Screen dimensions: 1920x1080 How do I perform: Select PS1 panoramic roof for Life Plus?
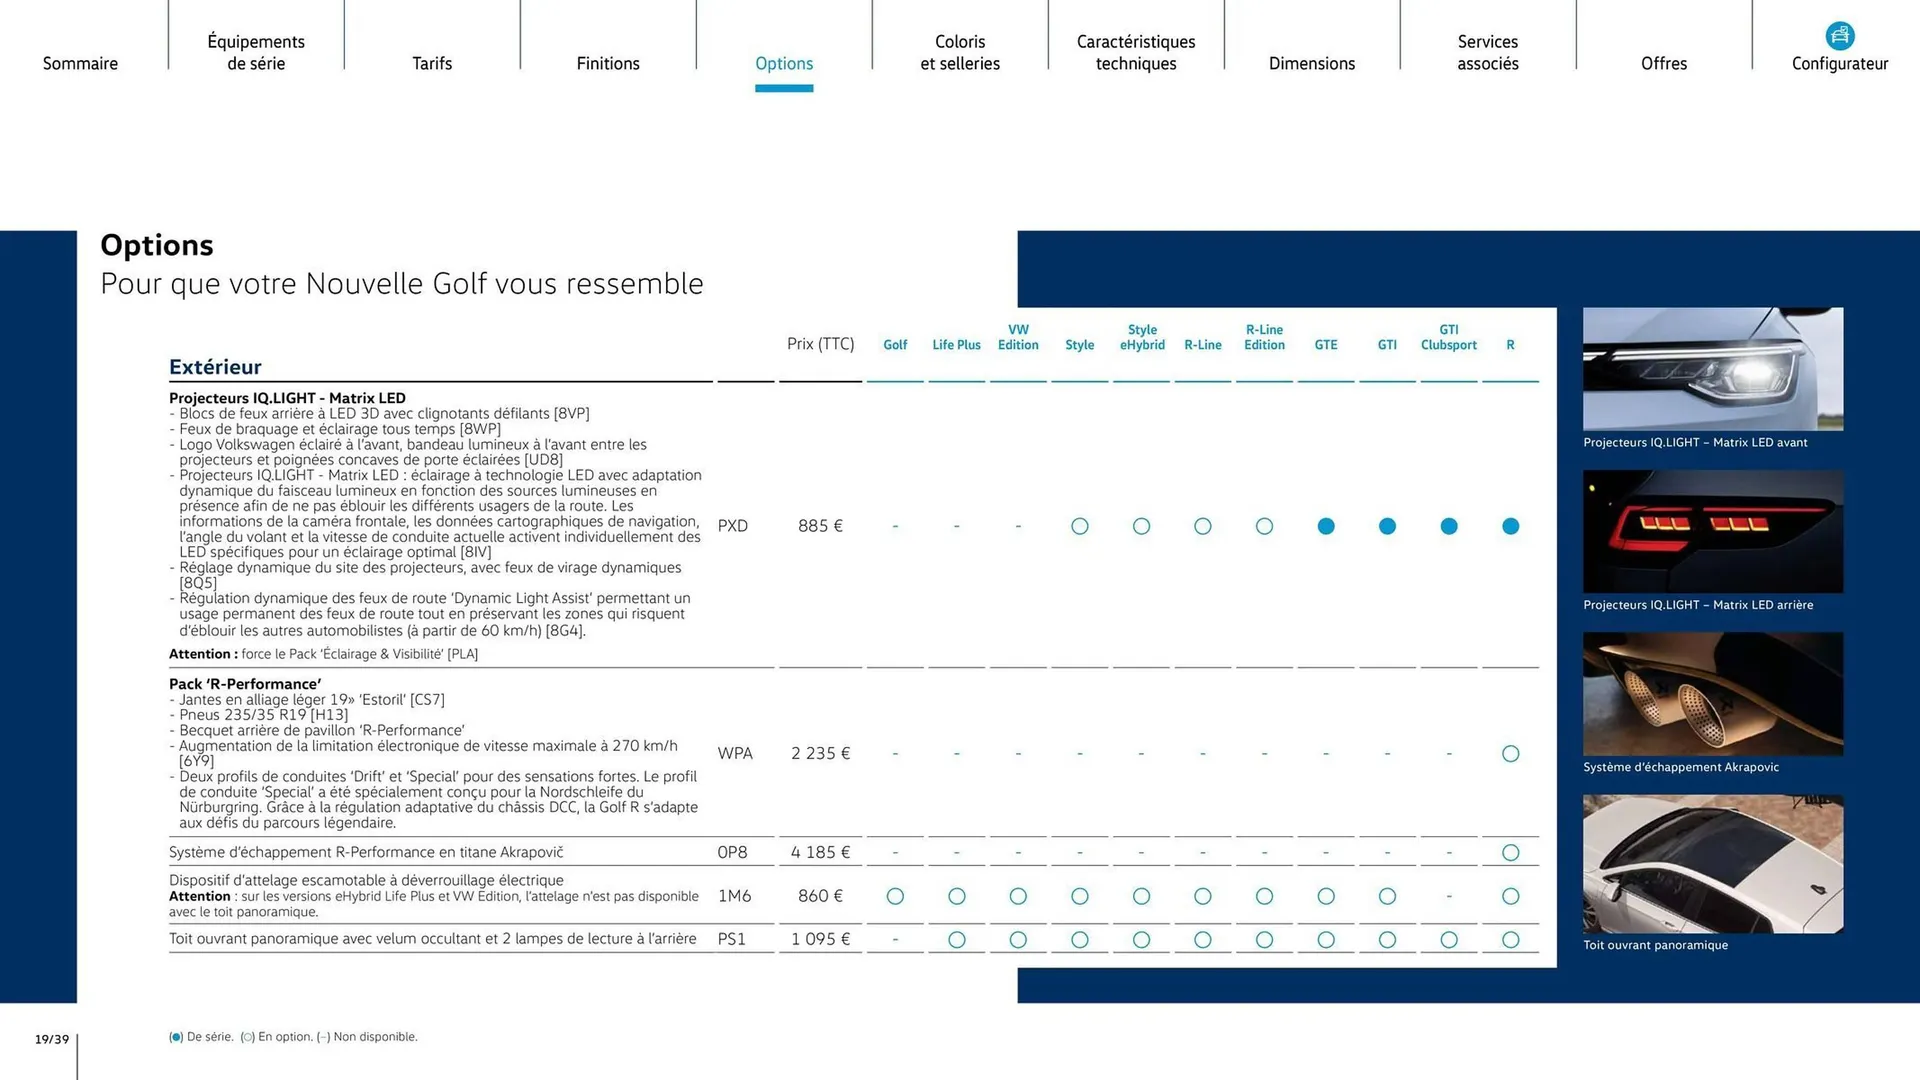coord(957,940)
